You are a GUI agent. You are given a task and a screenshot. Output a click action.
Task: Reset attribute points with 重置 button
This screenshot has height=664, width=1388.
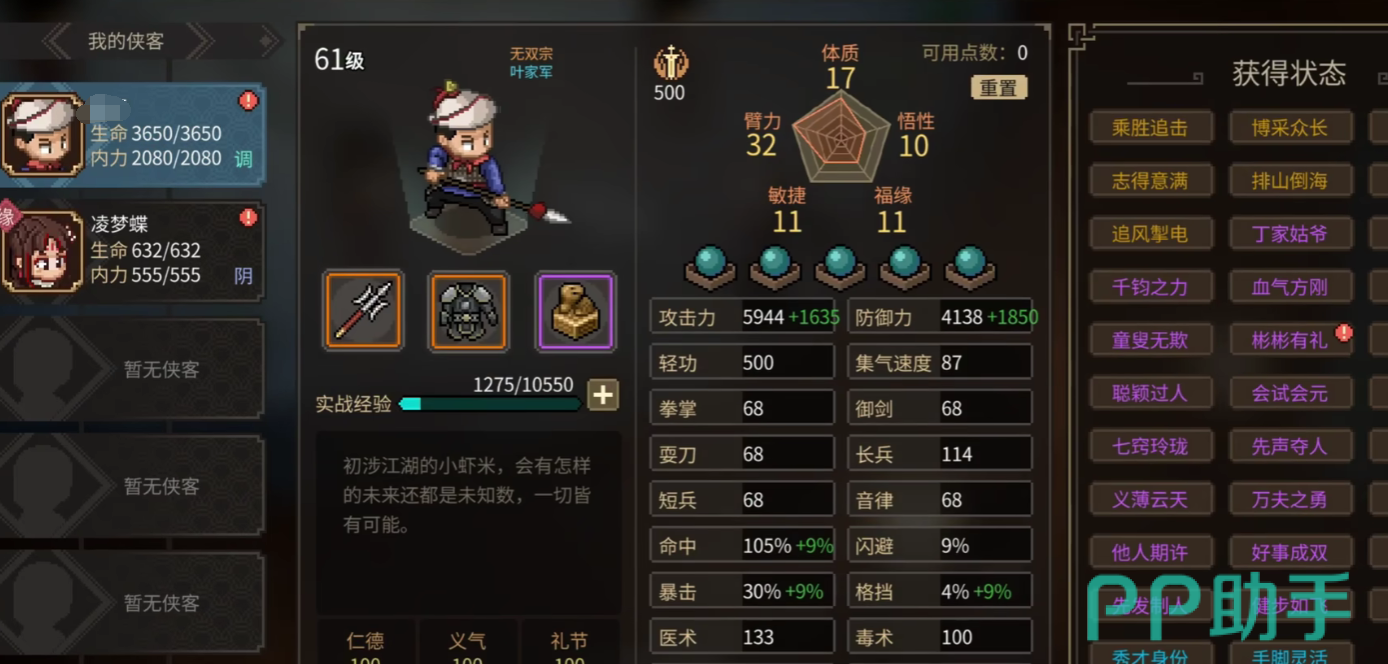point(998,88)
